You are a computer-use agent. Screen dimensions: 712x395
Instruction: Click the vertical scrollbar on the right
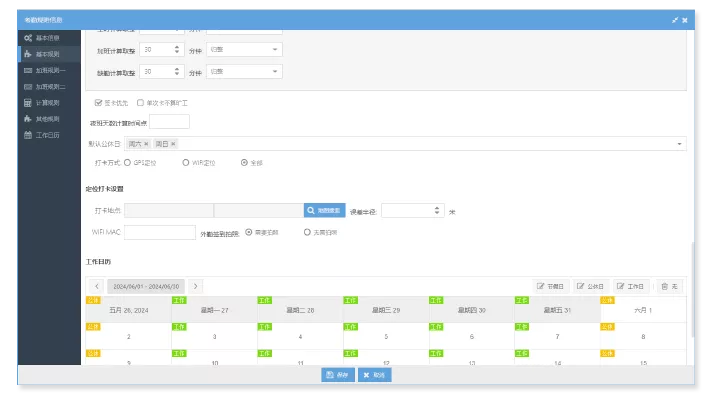tap(692, 289)
